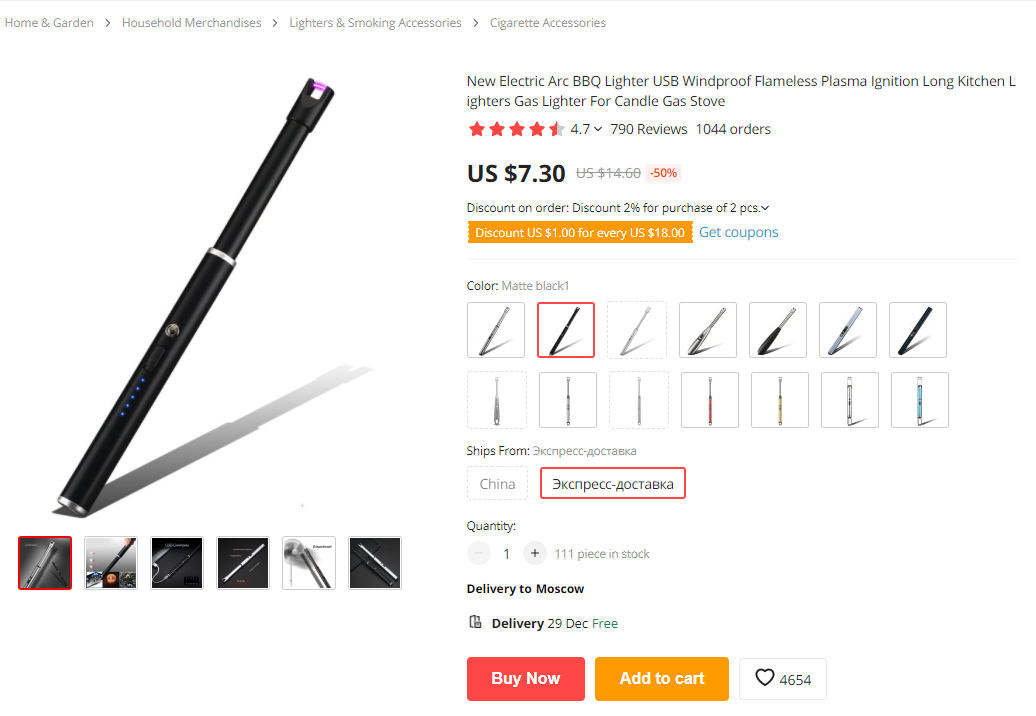Choose the light blue lighter variant
The height and width of the screenshot is (716, 1036).
[x=920, y=400]
